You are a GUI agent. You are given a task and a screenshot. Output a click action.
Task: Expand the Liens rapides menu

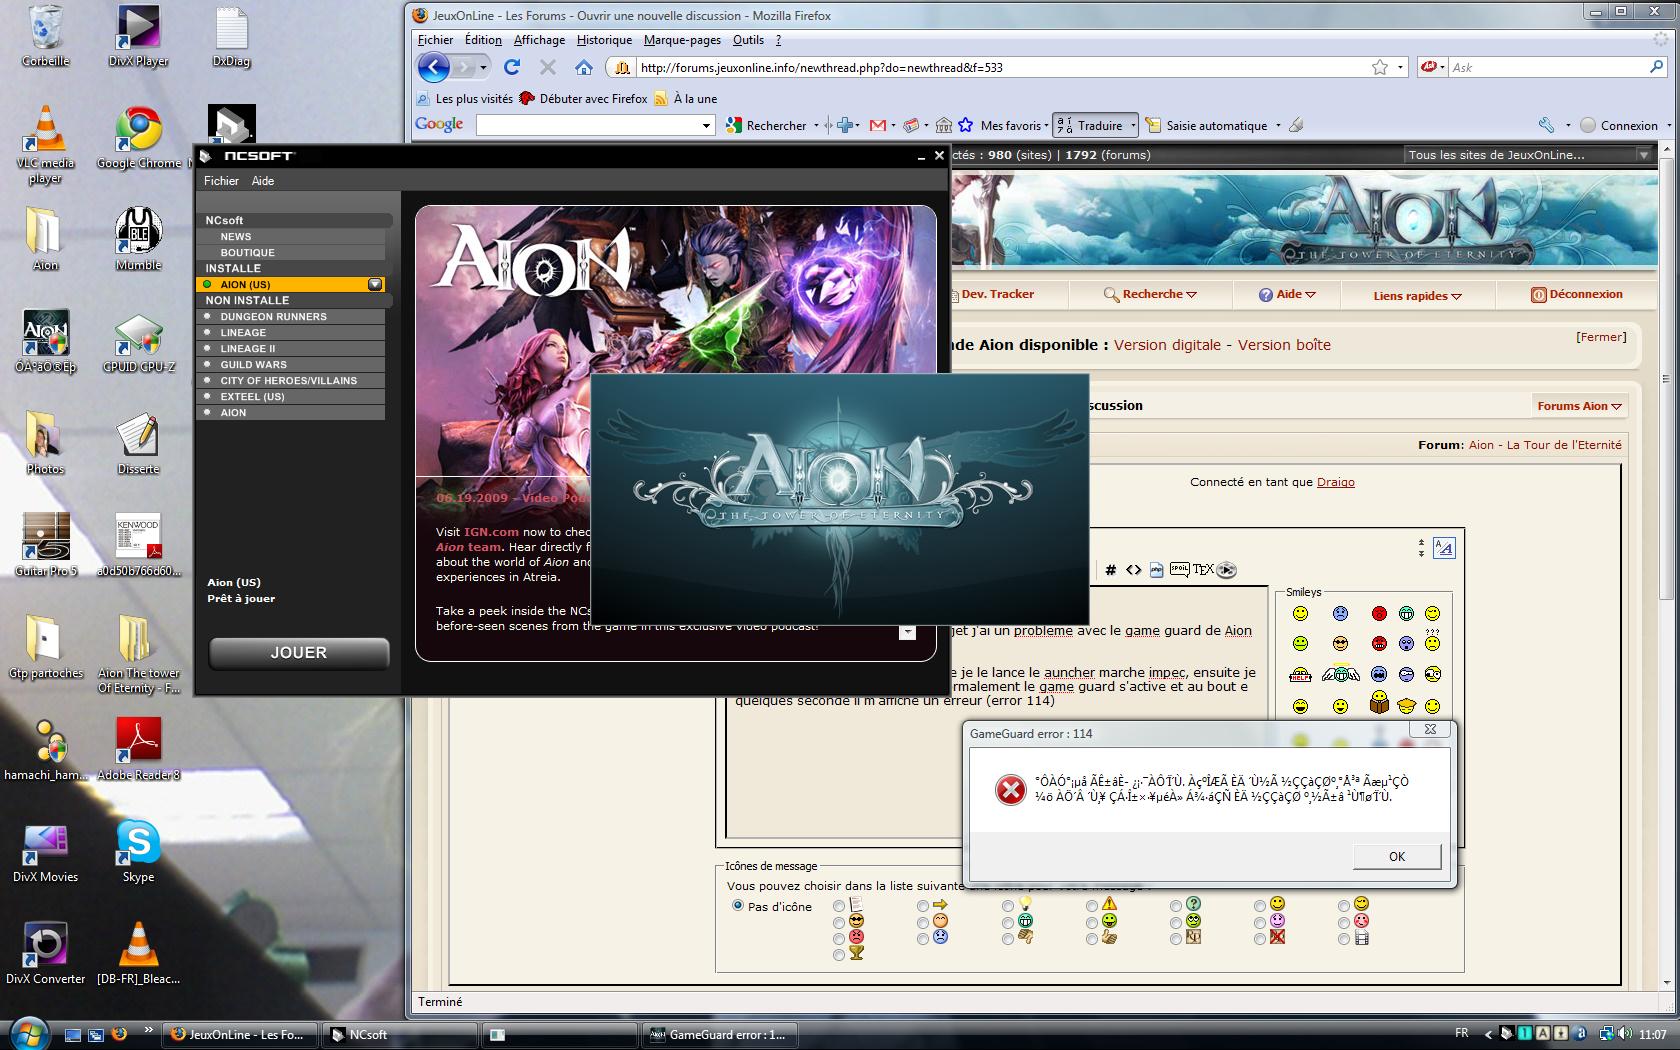[1417, 296]
